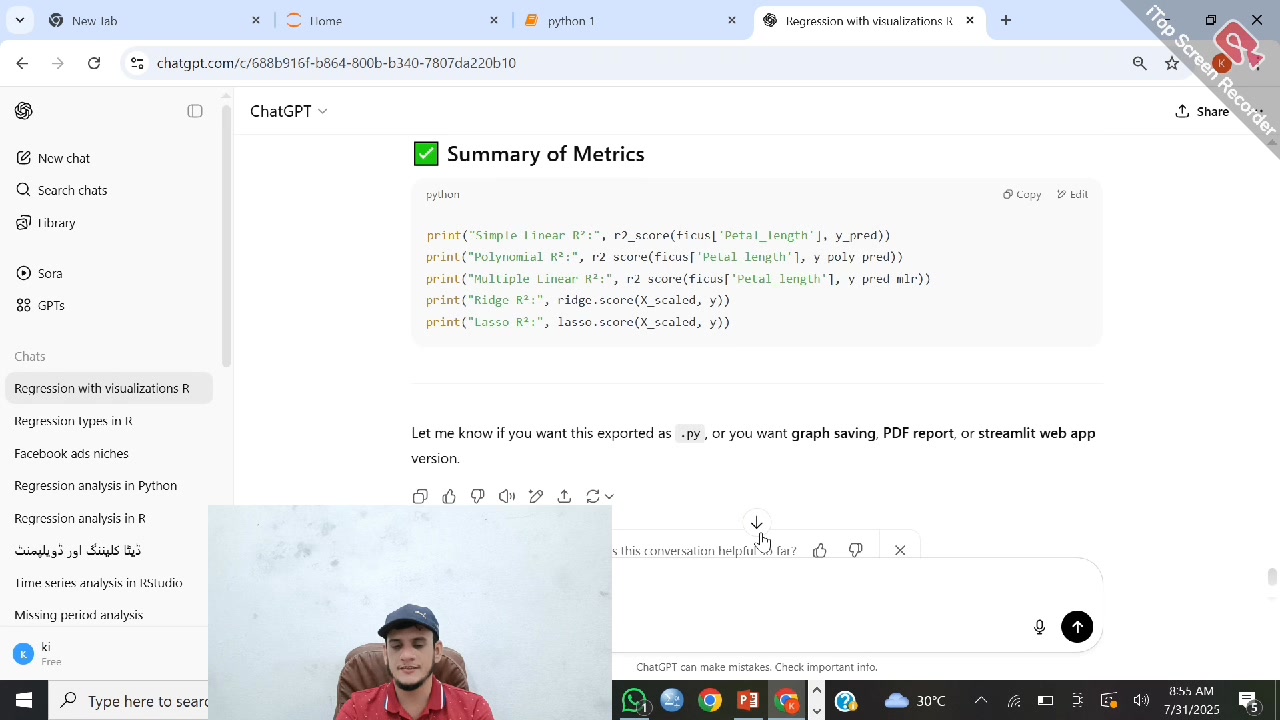Image resolution: width=1280 pixels, height=720 pixels.
Task: Open the 'Facebook ads niches' chat
Action: (x=109, y=453)
